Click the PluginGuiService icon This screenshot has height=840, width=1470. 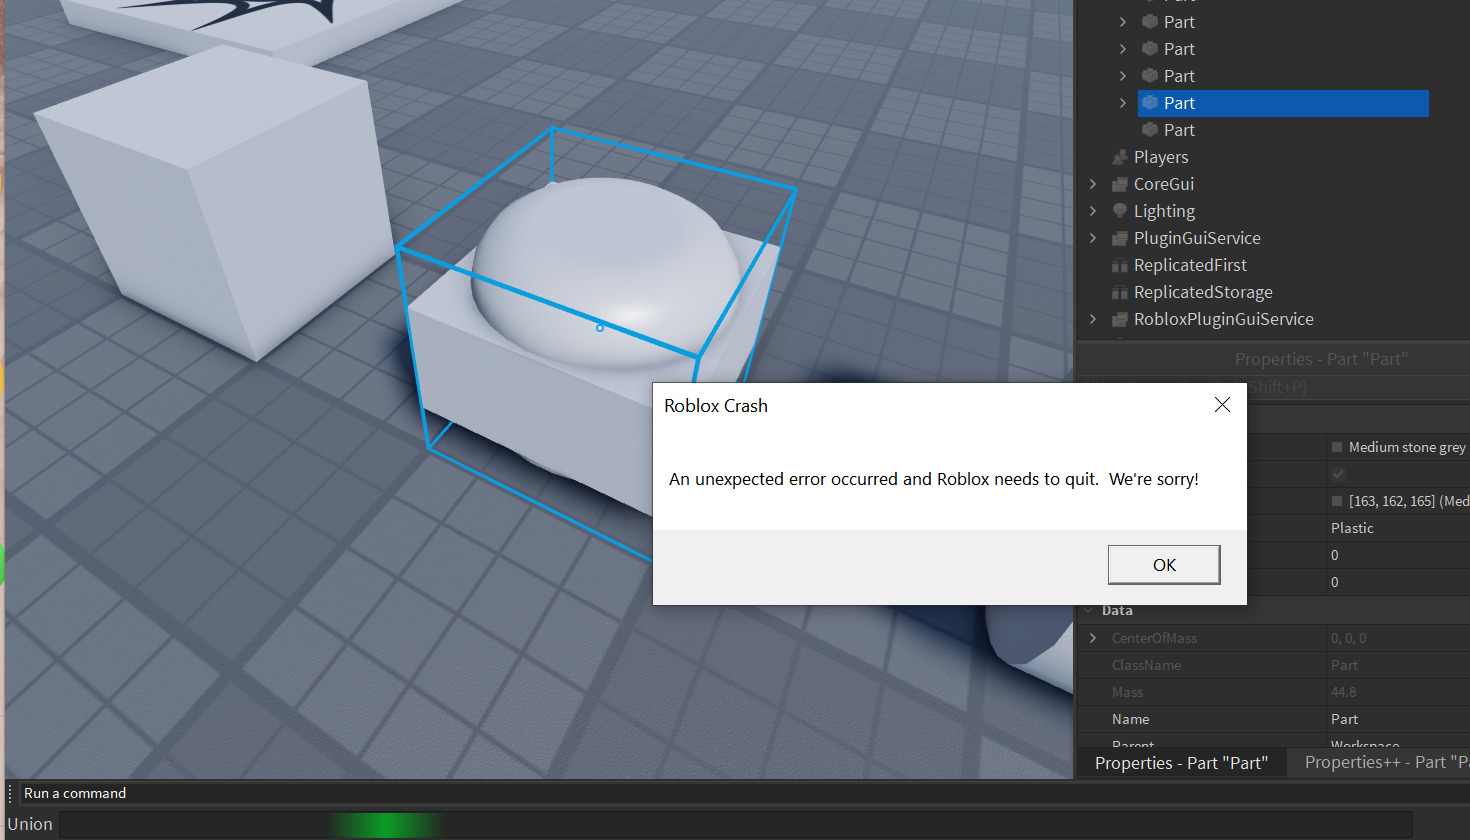pyautogui.click(x=1119, y=237)
